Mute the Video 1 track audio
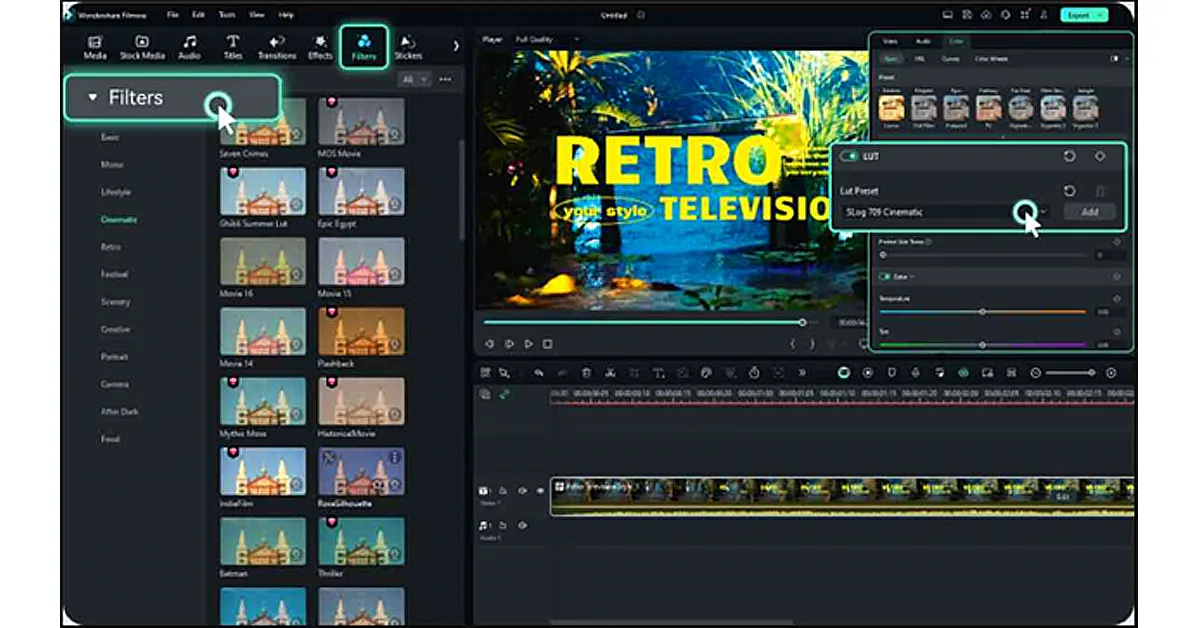The height and width of the screenshot is (628, 1200). [x=522, y=491]
